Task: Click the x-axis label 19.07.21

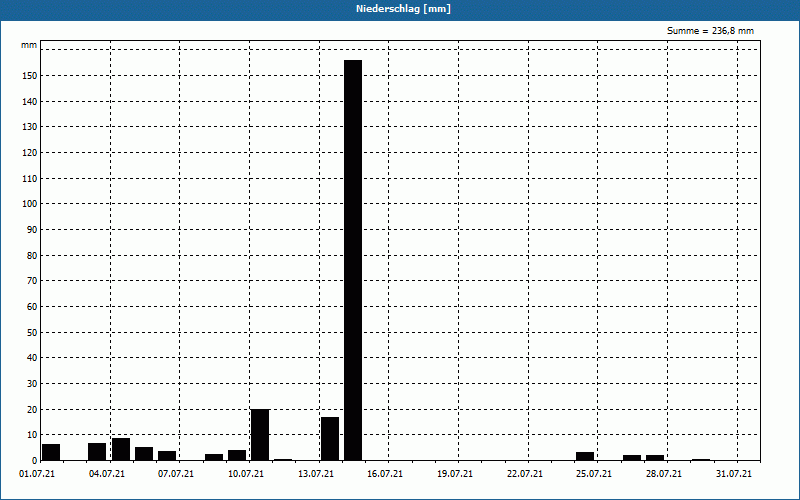Action: pos(455,474)
